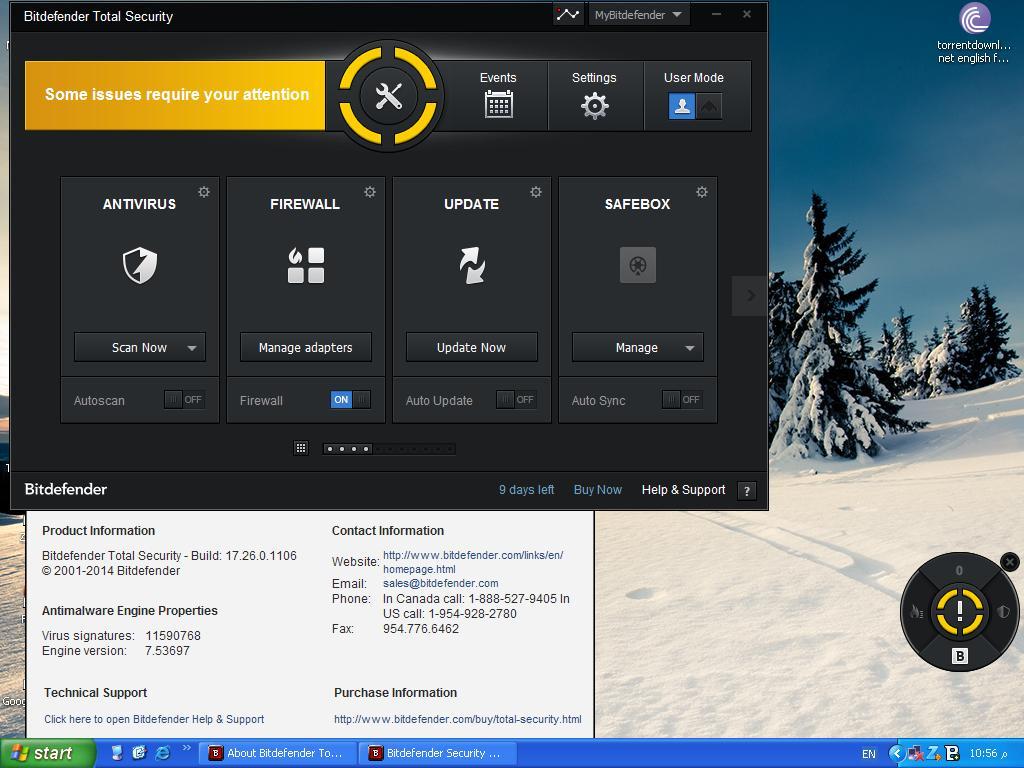The width and height of the screenshot is (1024, 768).
Task: Click the Scan Now button
Action: coord(138,347)
